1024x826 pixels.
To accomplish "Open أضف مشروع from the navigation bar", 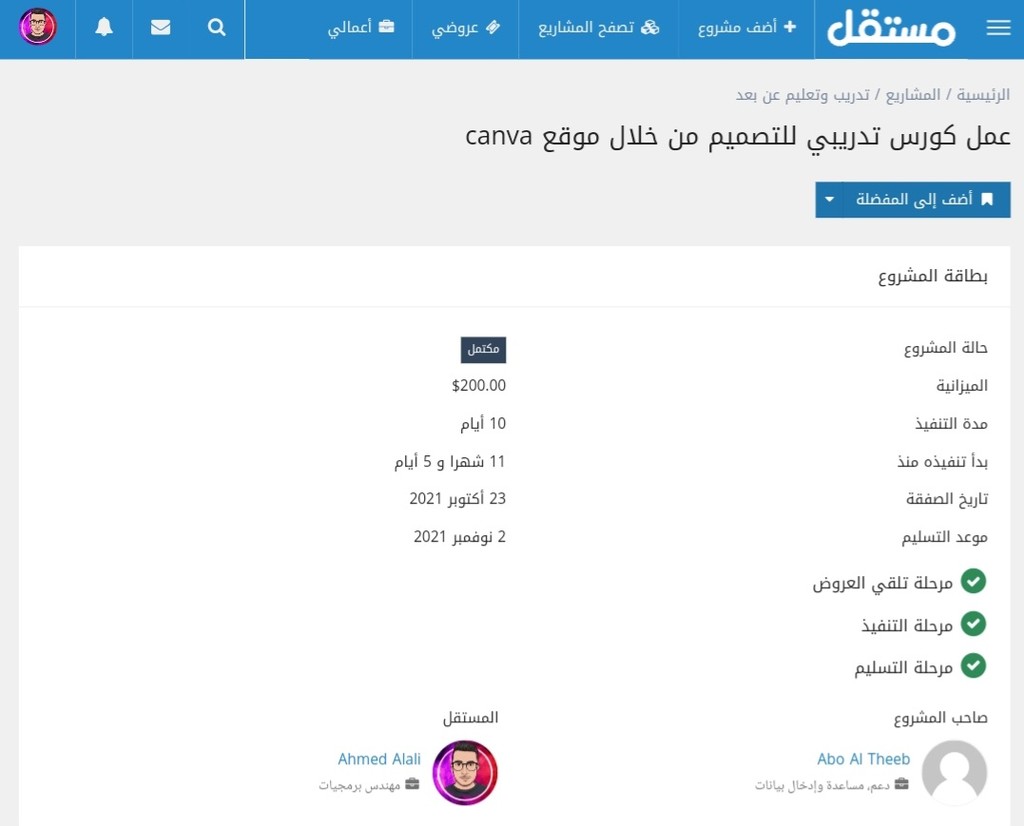I will (747, 27).
